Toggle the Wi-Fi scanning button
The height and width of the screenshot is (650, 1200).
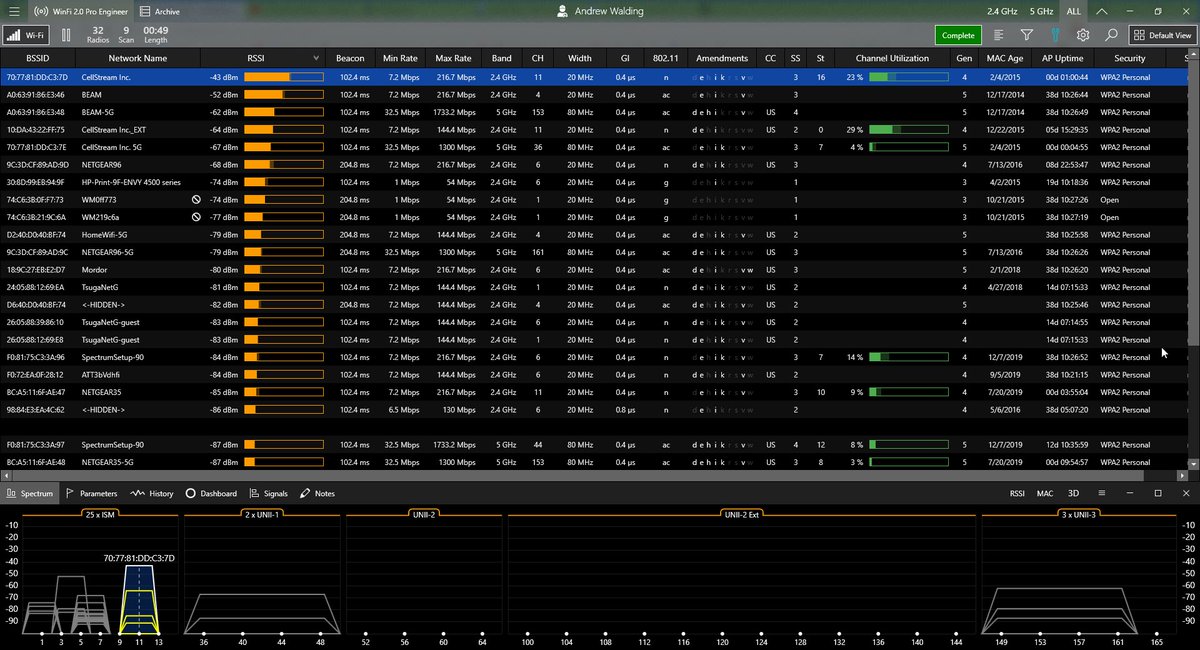[26, 35]
